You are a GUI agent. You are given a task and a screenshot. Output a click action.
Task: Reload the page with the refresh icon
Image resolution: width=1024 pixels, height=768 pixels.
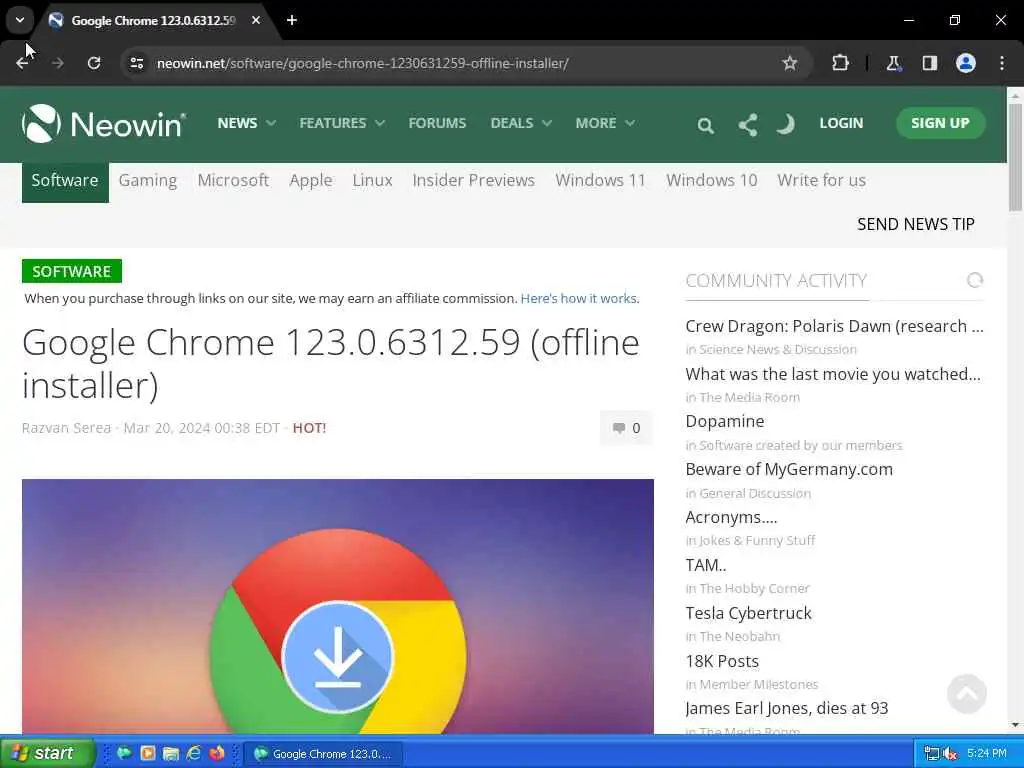(94, 63)
